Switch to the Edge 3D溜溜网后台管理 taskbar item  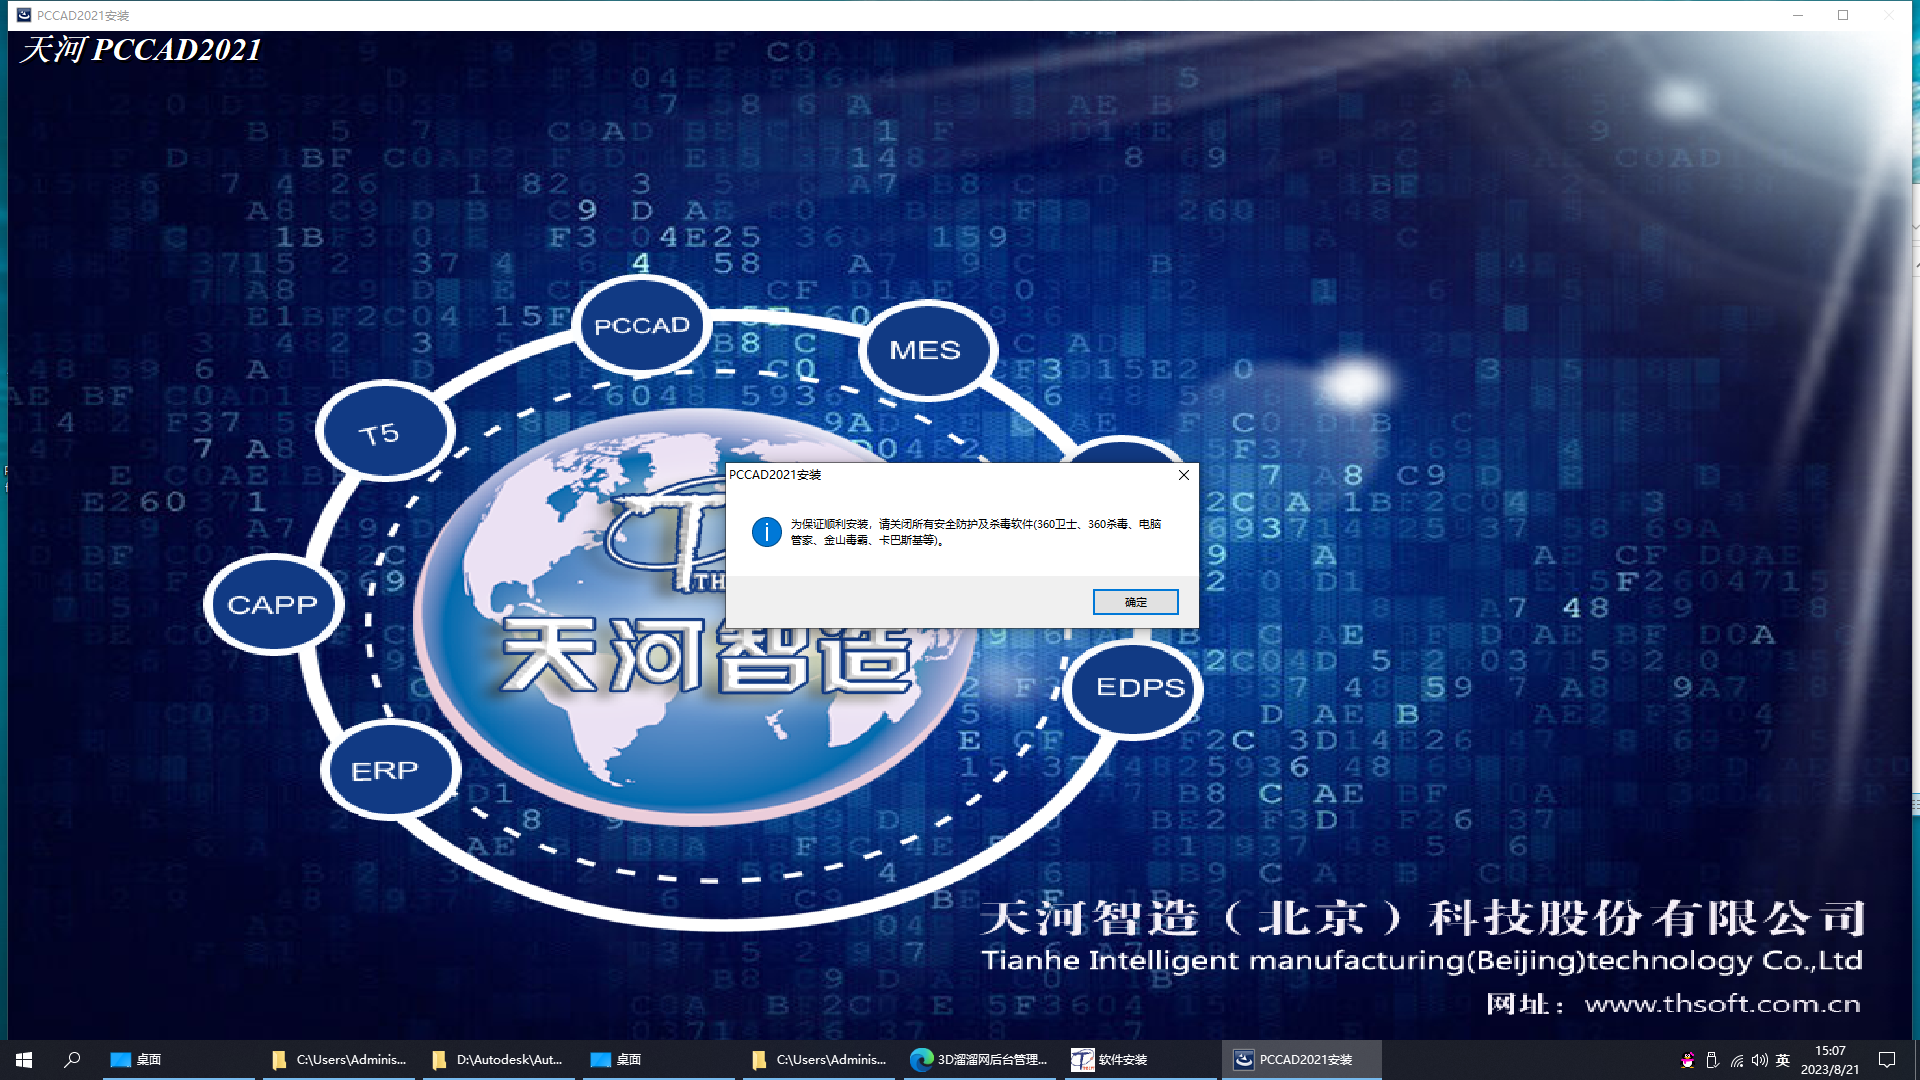coord(979,1060)
